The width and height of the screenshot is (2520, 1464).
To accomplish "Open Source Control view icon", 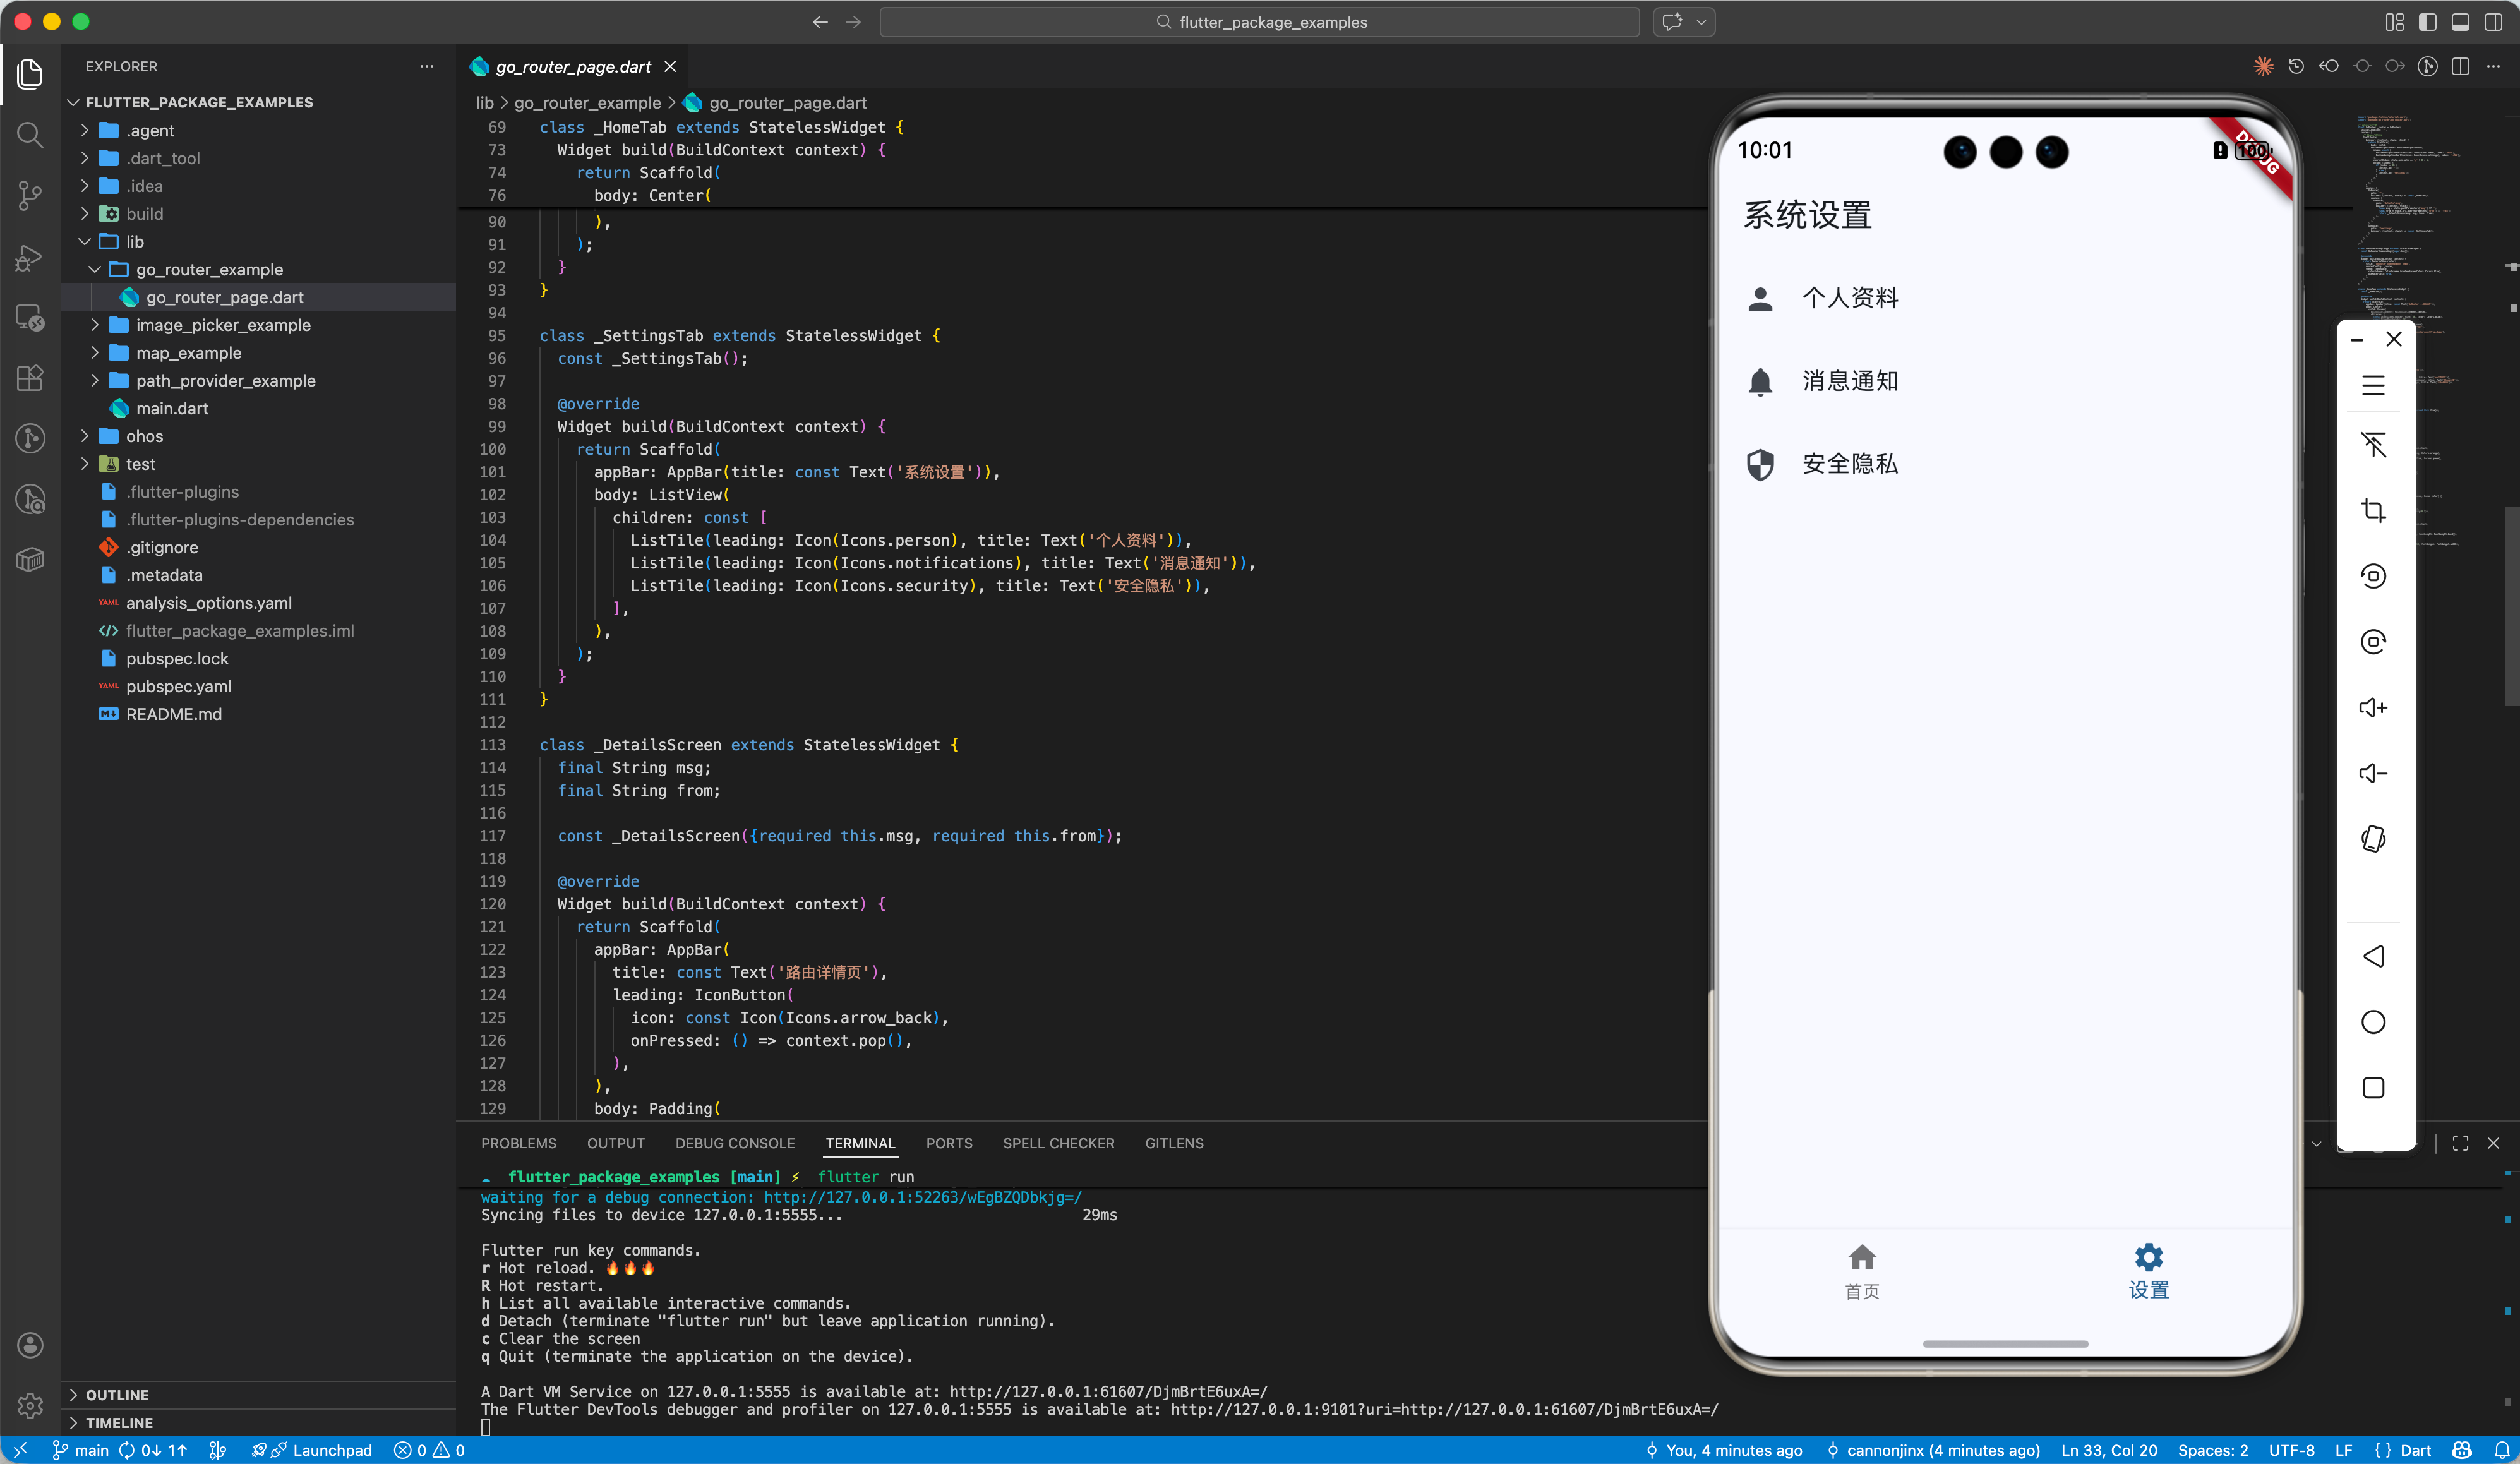I will click(30, 195).
